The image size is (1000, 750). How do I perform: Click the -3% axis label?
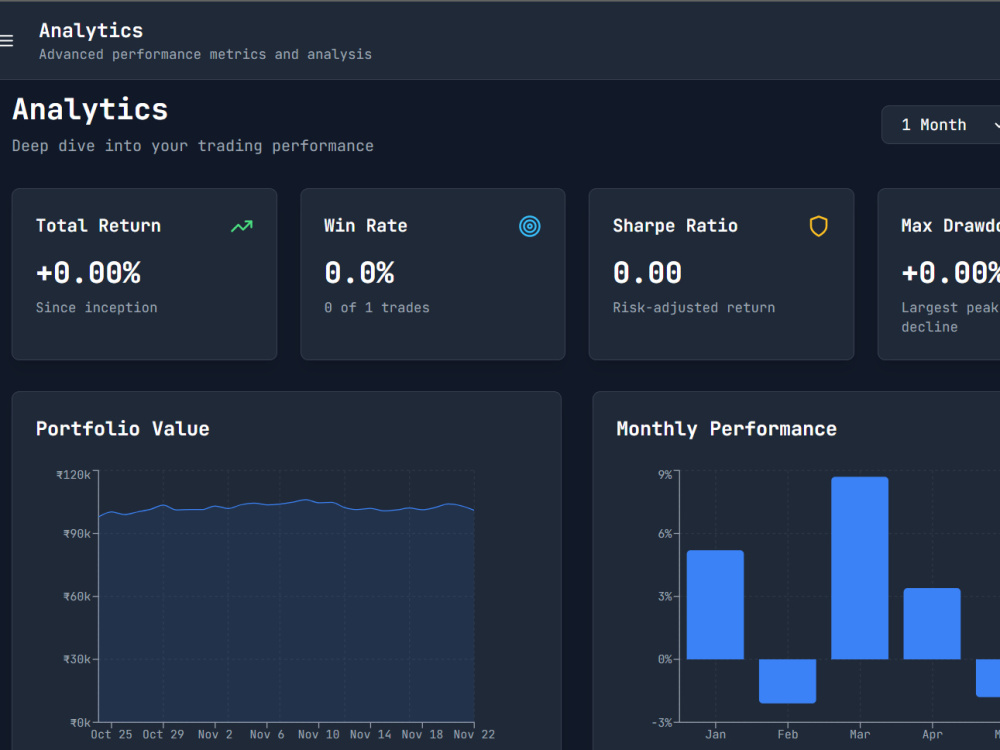pyautogui.click(x=662, y=722)
